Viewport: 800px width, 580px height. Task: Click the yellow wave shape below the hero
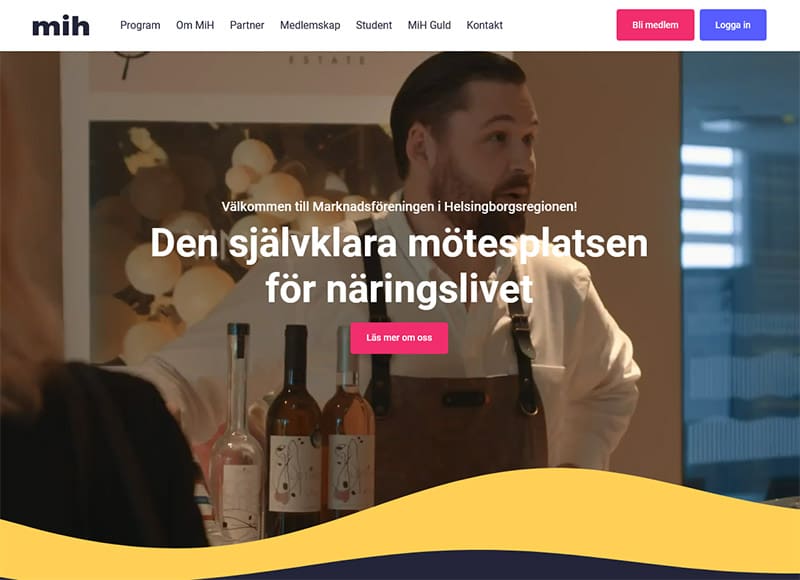point(510,515)
